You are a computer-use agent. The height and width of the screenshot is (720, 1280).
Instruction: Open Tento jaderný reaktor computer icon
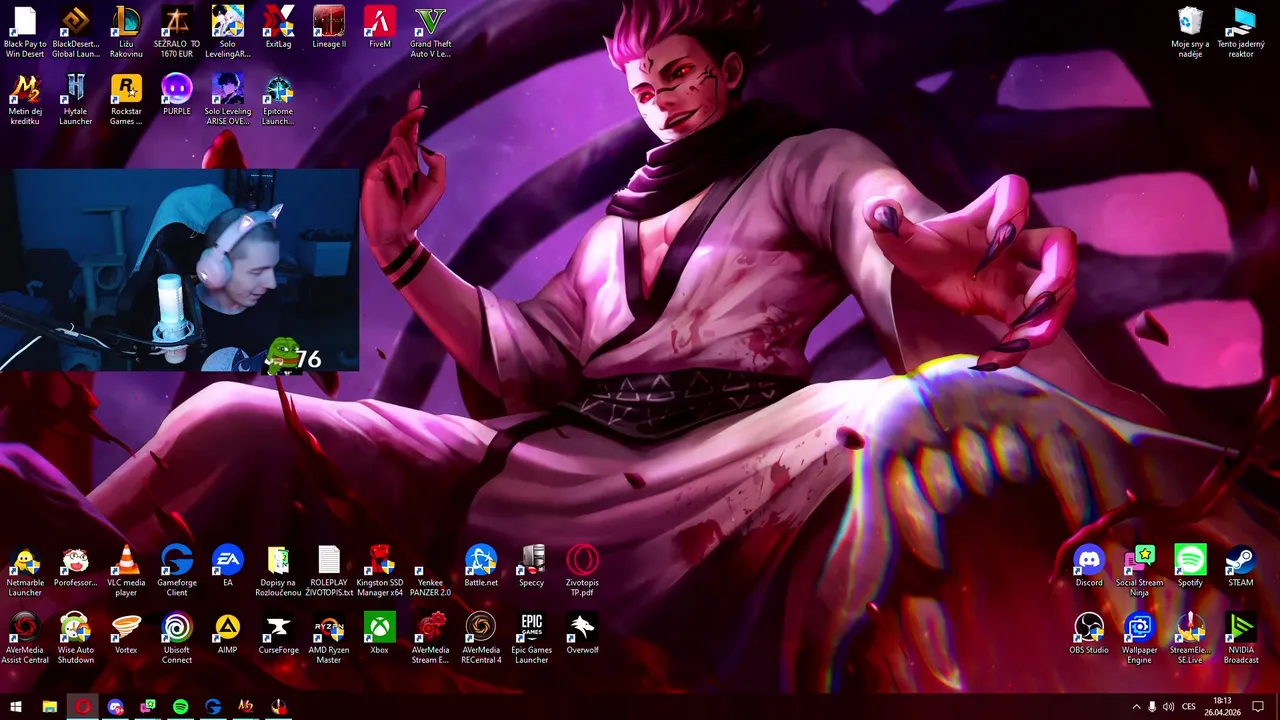tap(1241, 32)
